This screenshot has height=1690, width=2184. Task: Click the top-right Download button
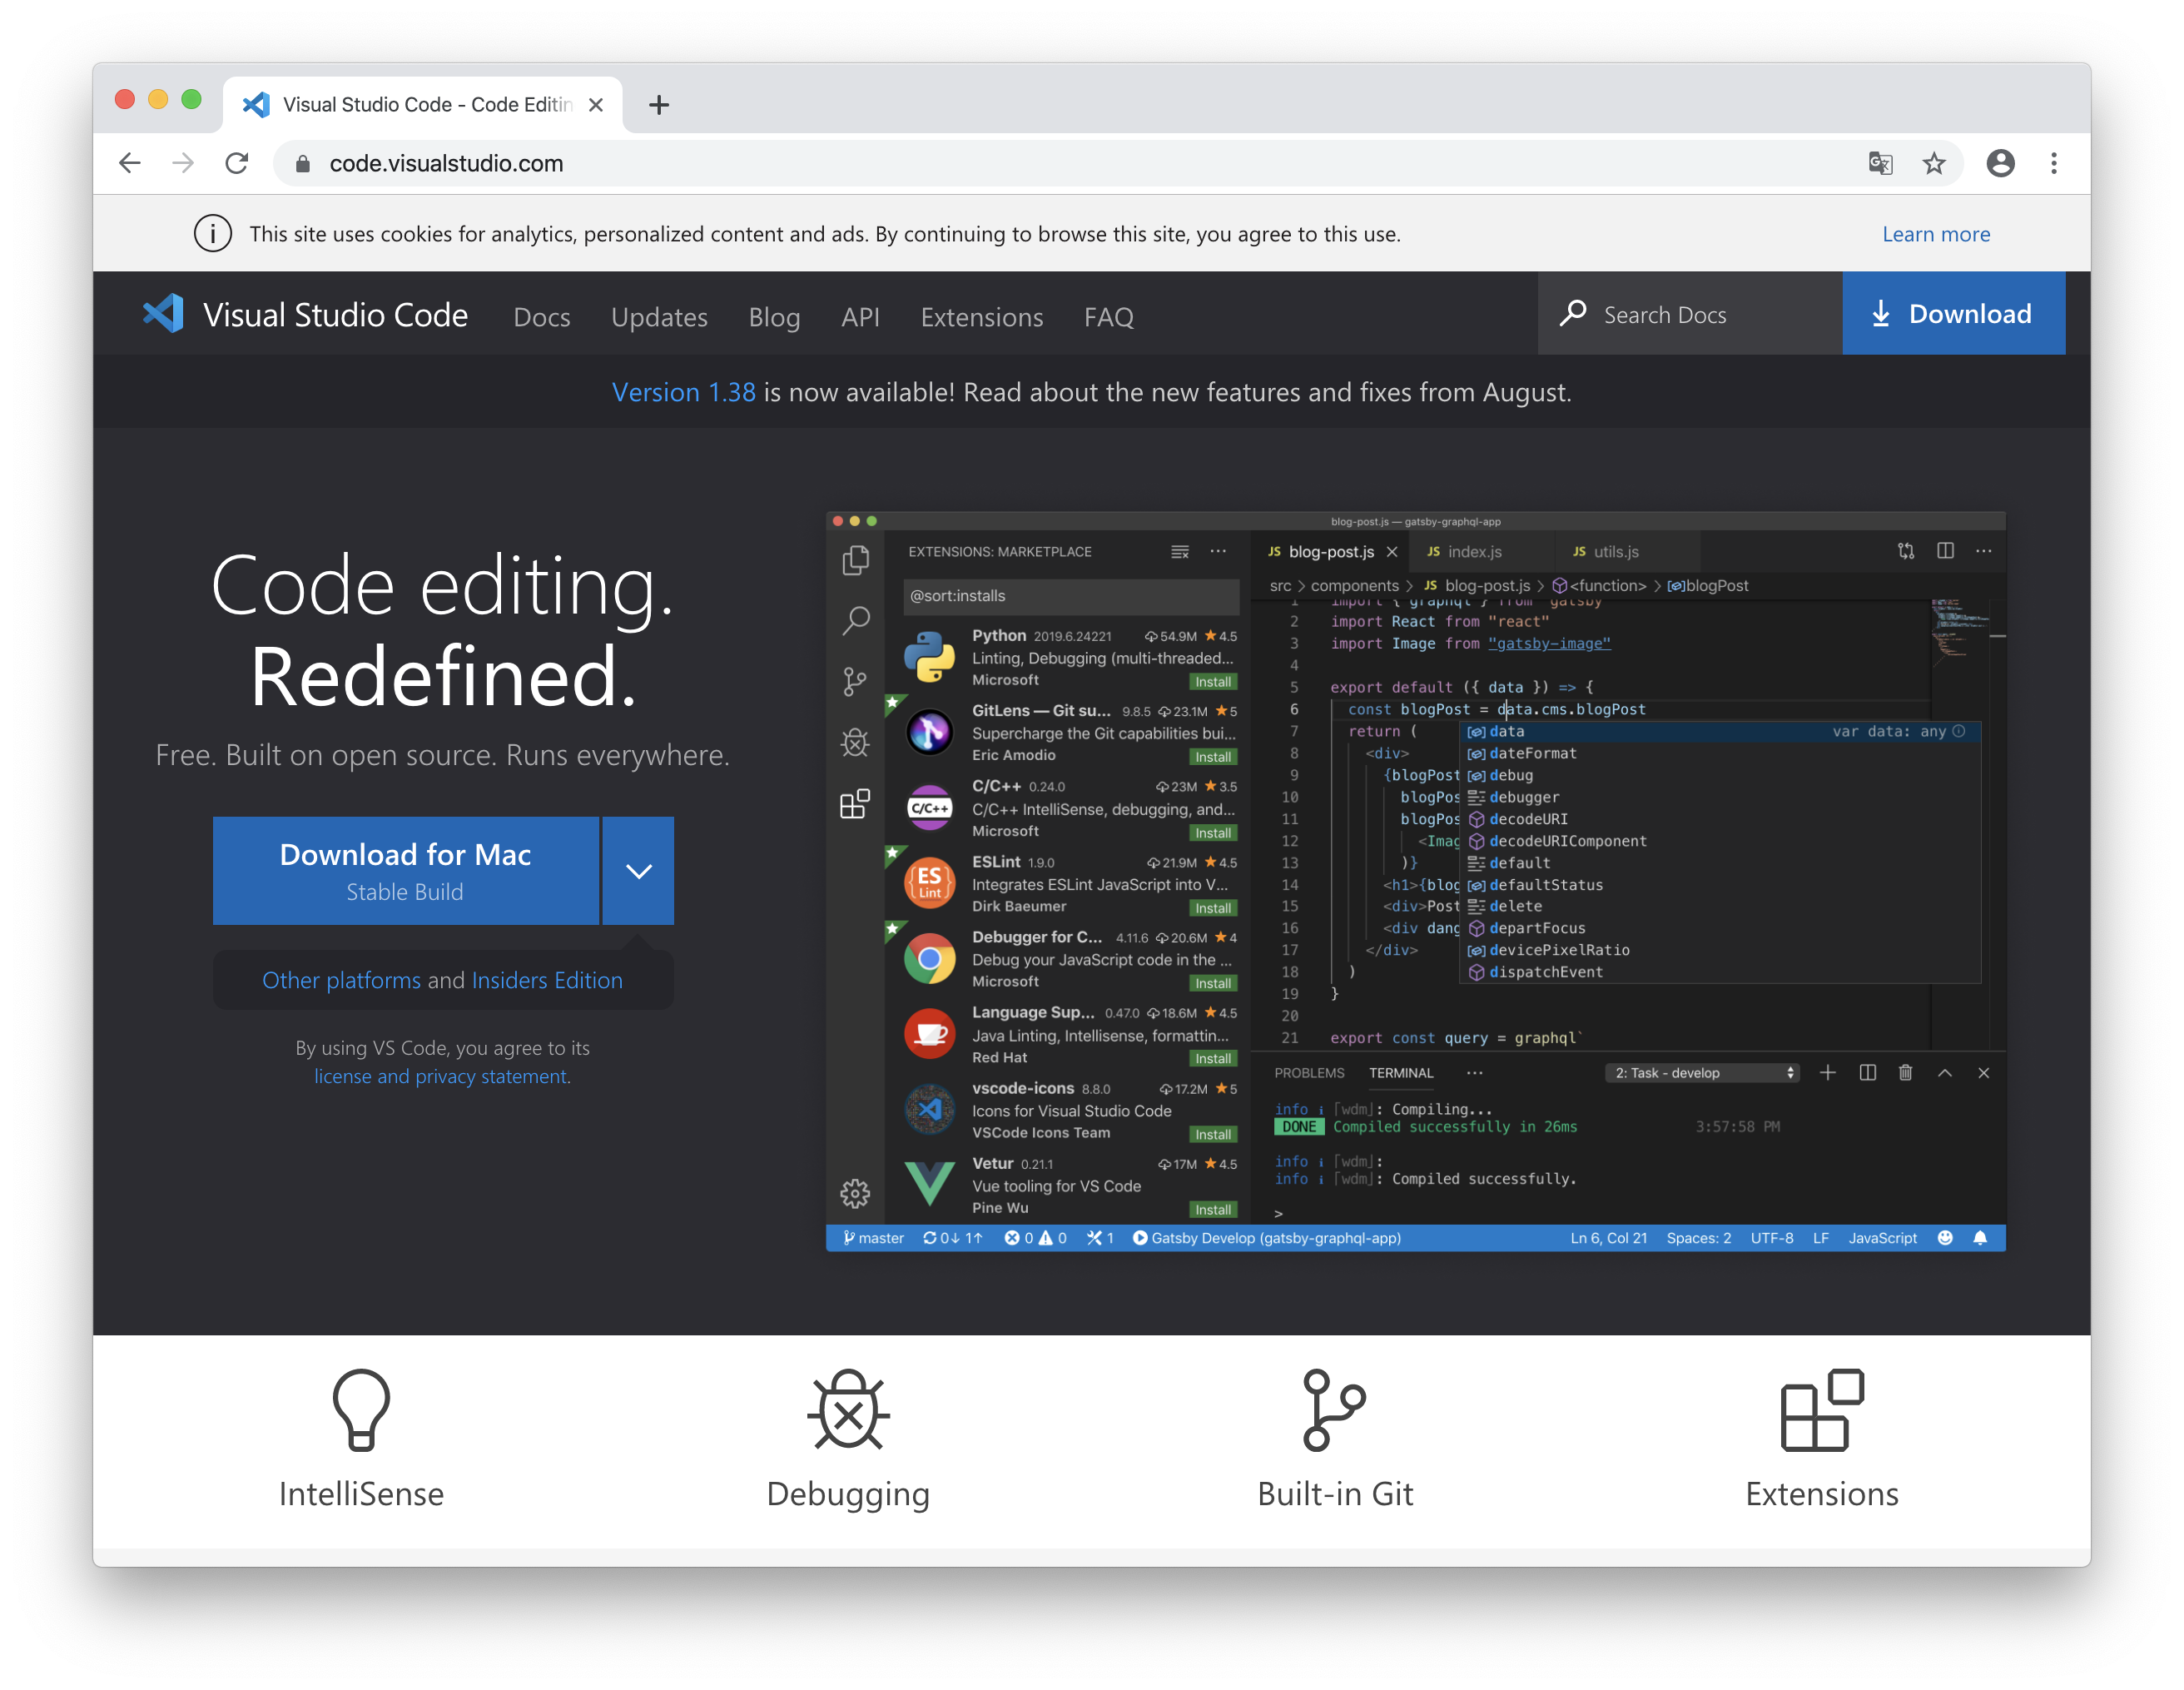click(1953, 314)
